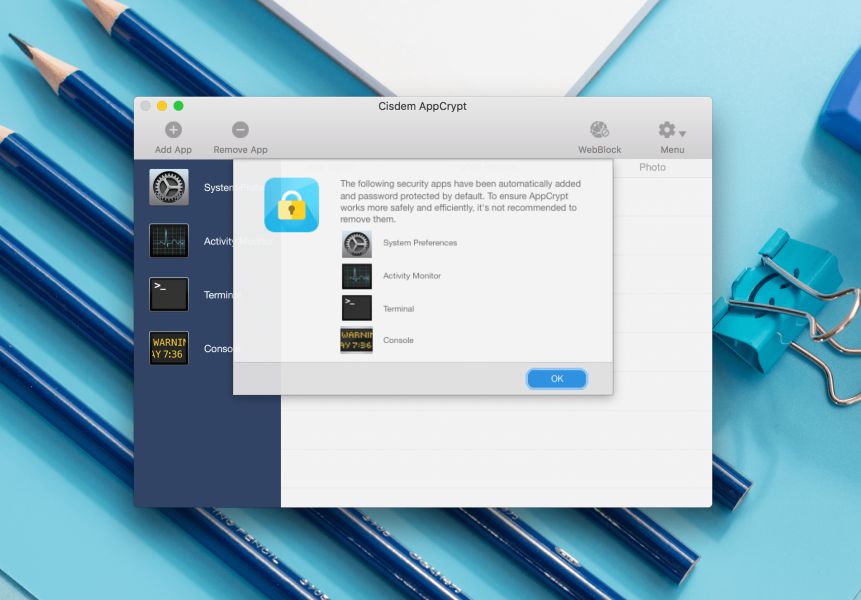Image resolution: width=861 pixels, height=600 pixels.
Task: Click the Remove App minus icon
Action: point(241,130)
